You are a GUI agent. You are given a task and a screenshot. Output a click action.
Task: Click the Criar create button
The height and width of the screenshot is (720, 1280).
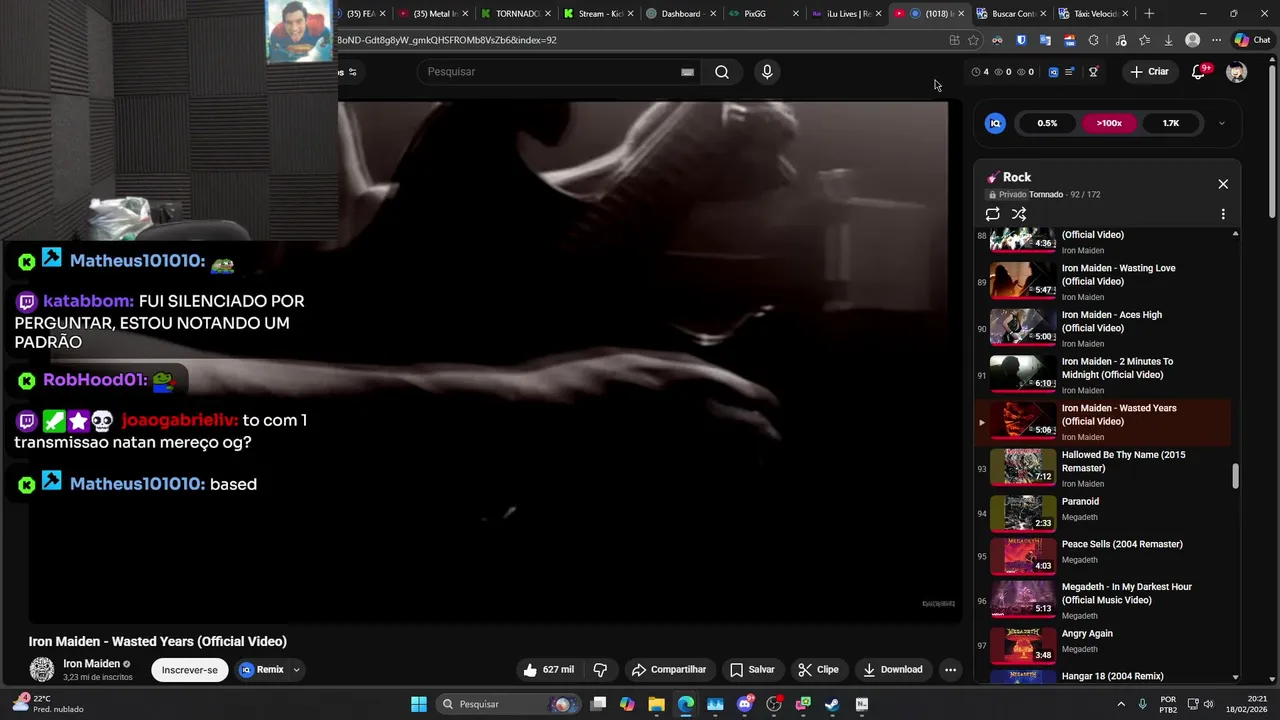point(1149,72)
